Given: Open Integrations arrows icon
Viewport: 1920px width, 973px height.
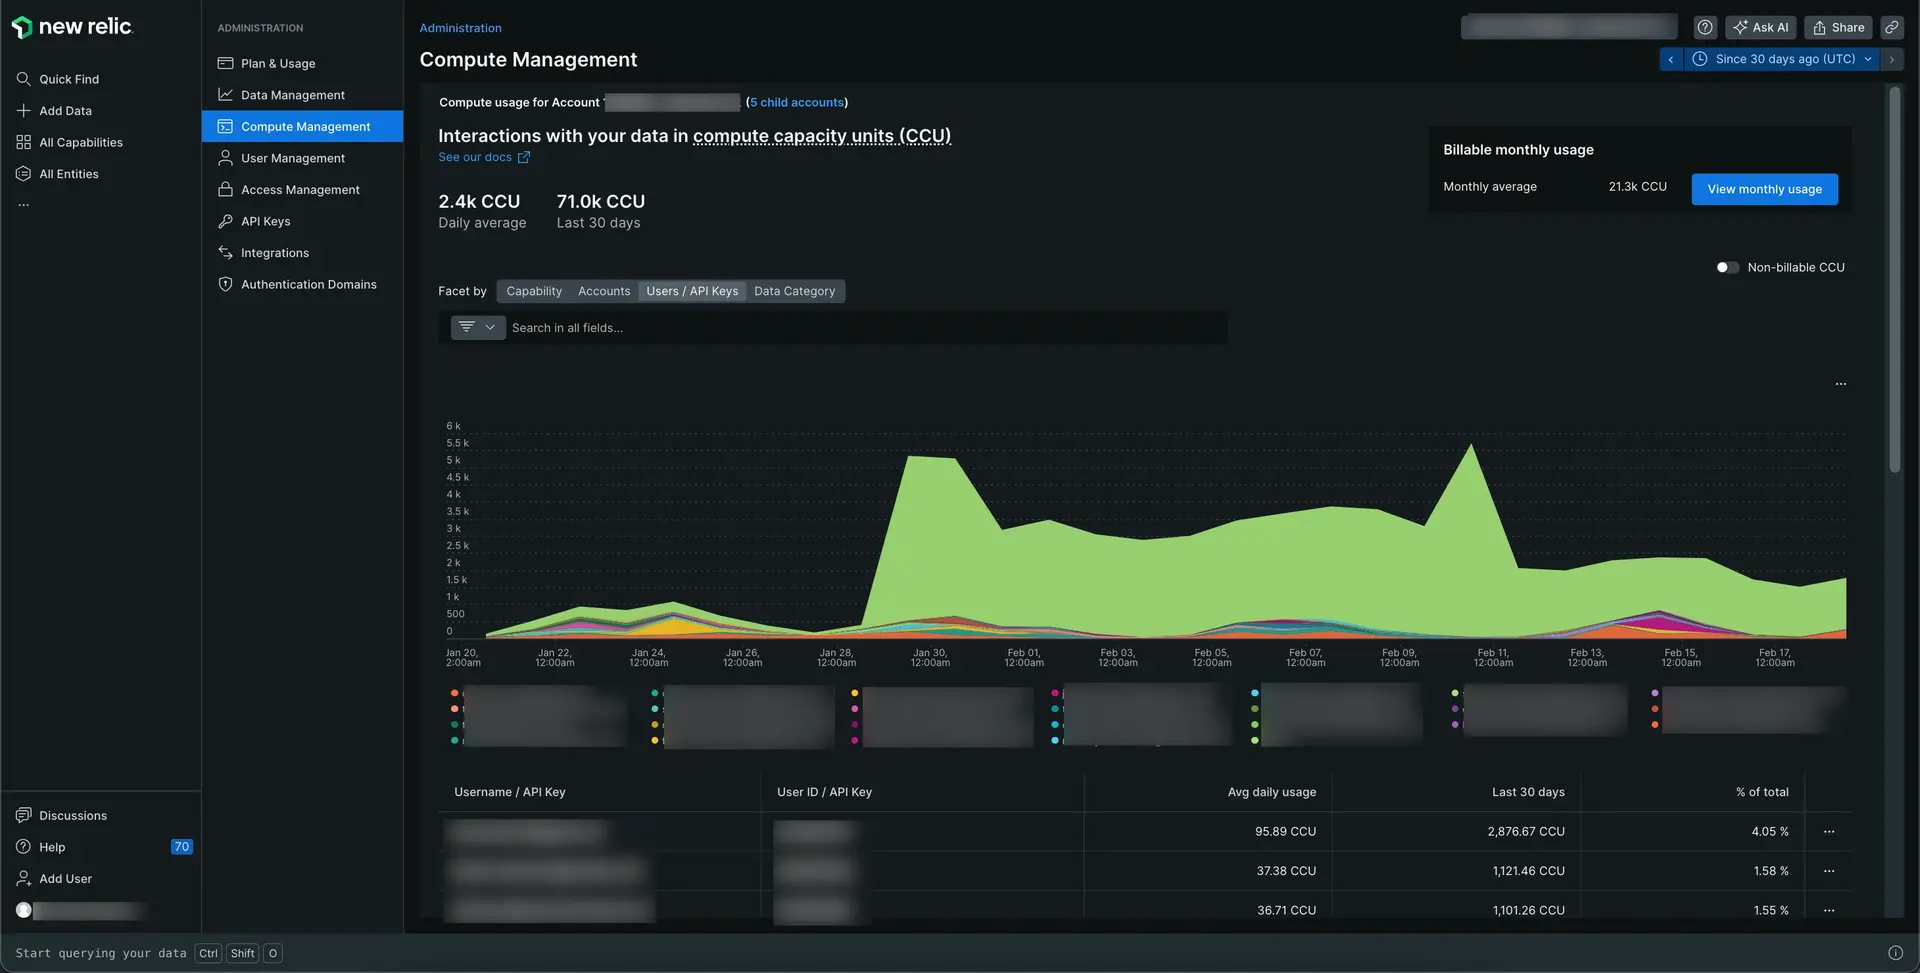Looking at the screenshot, I should click(225, 252).
